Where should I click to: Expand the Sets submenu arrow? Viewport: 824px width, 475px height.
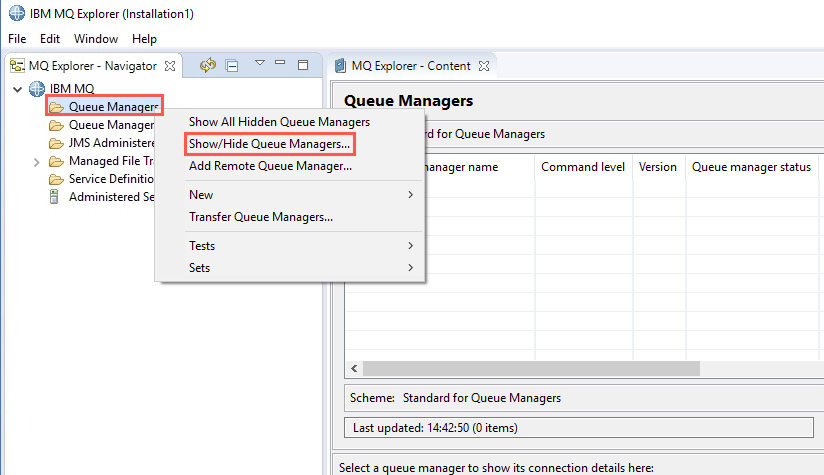410,268
